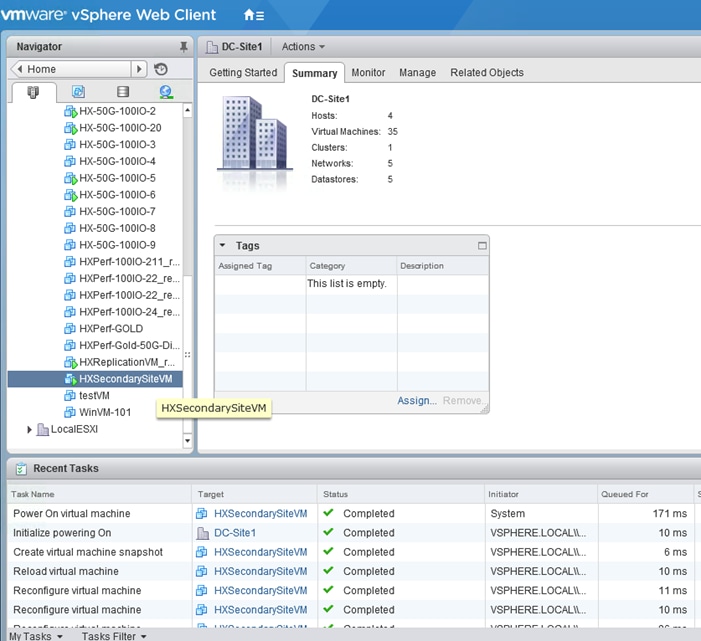The image size is (701, 641).
Task: Select HX-50G-100IO-3 VM
Action: tap(117, 144)
